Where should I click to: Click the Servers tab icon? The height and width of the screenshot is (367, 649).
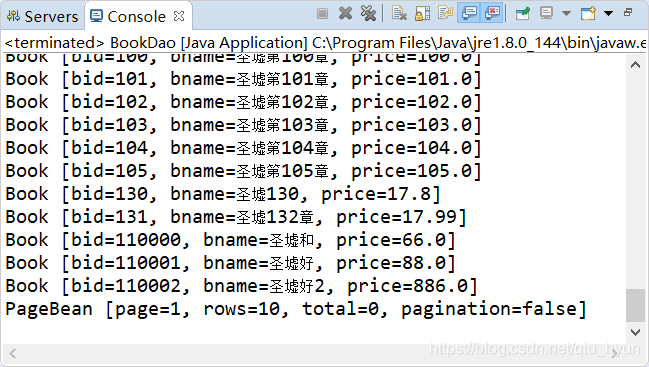13,16
